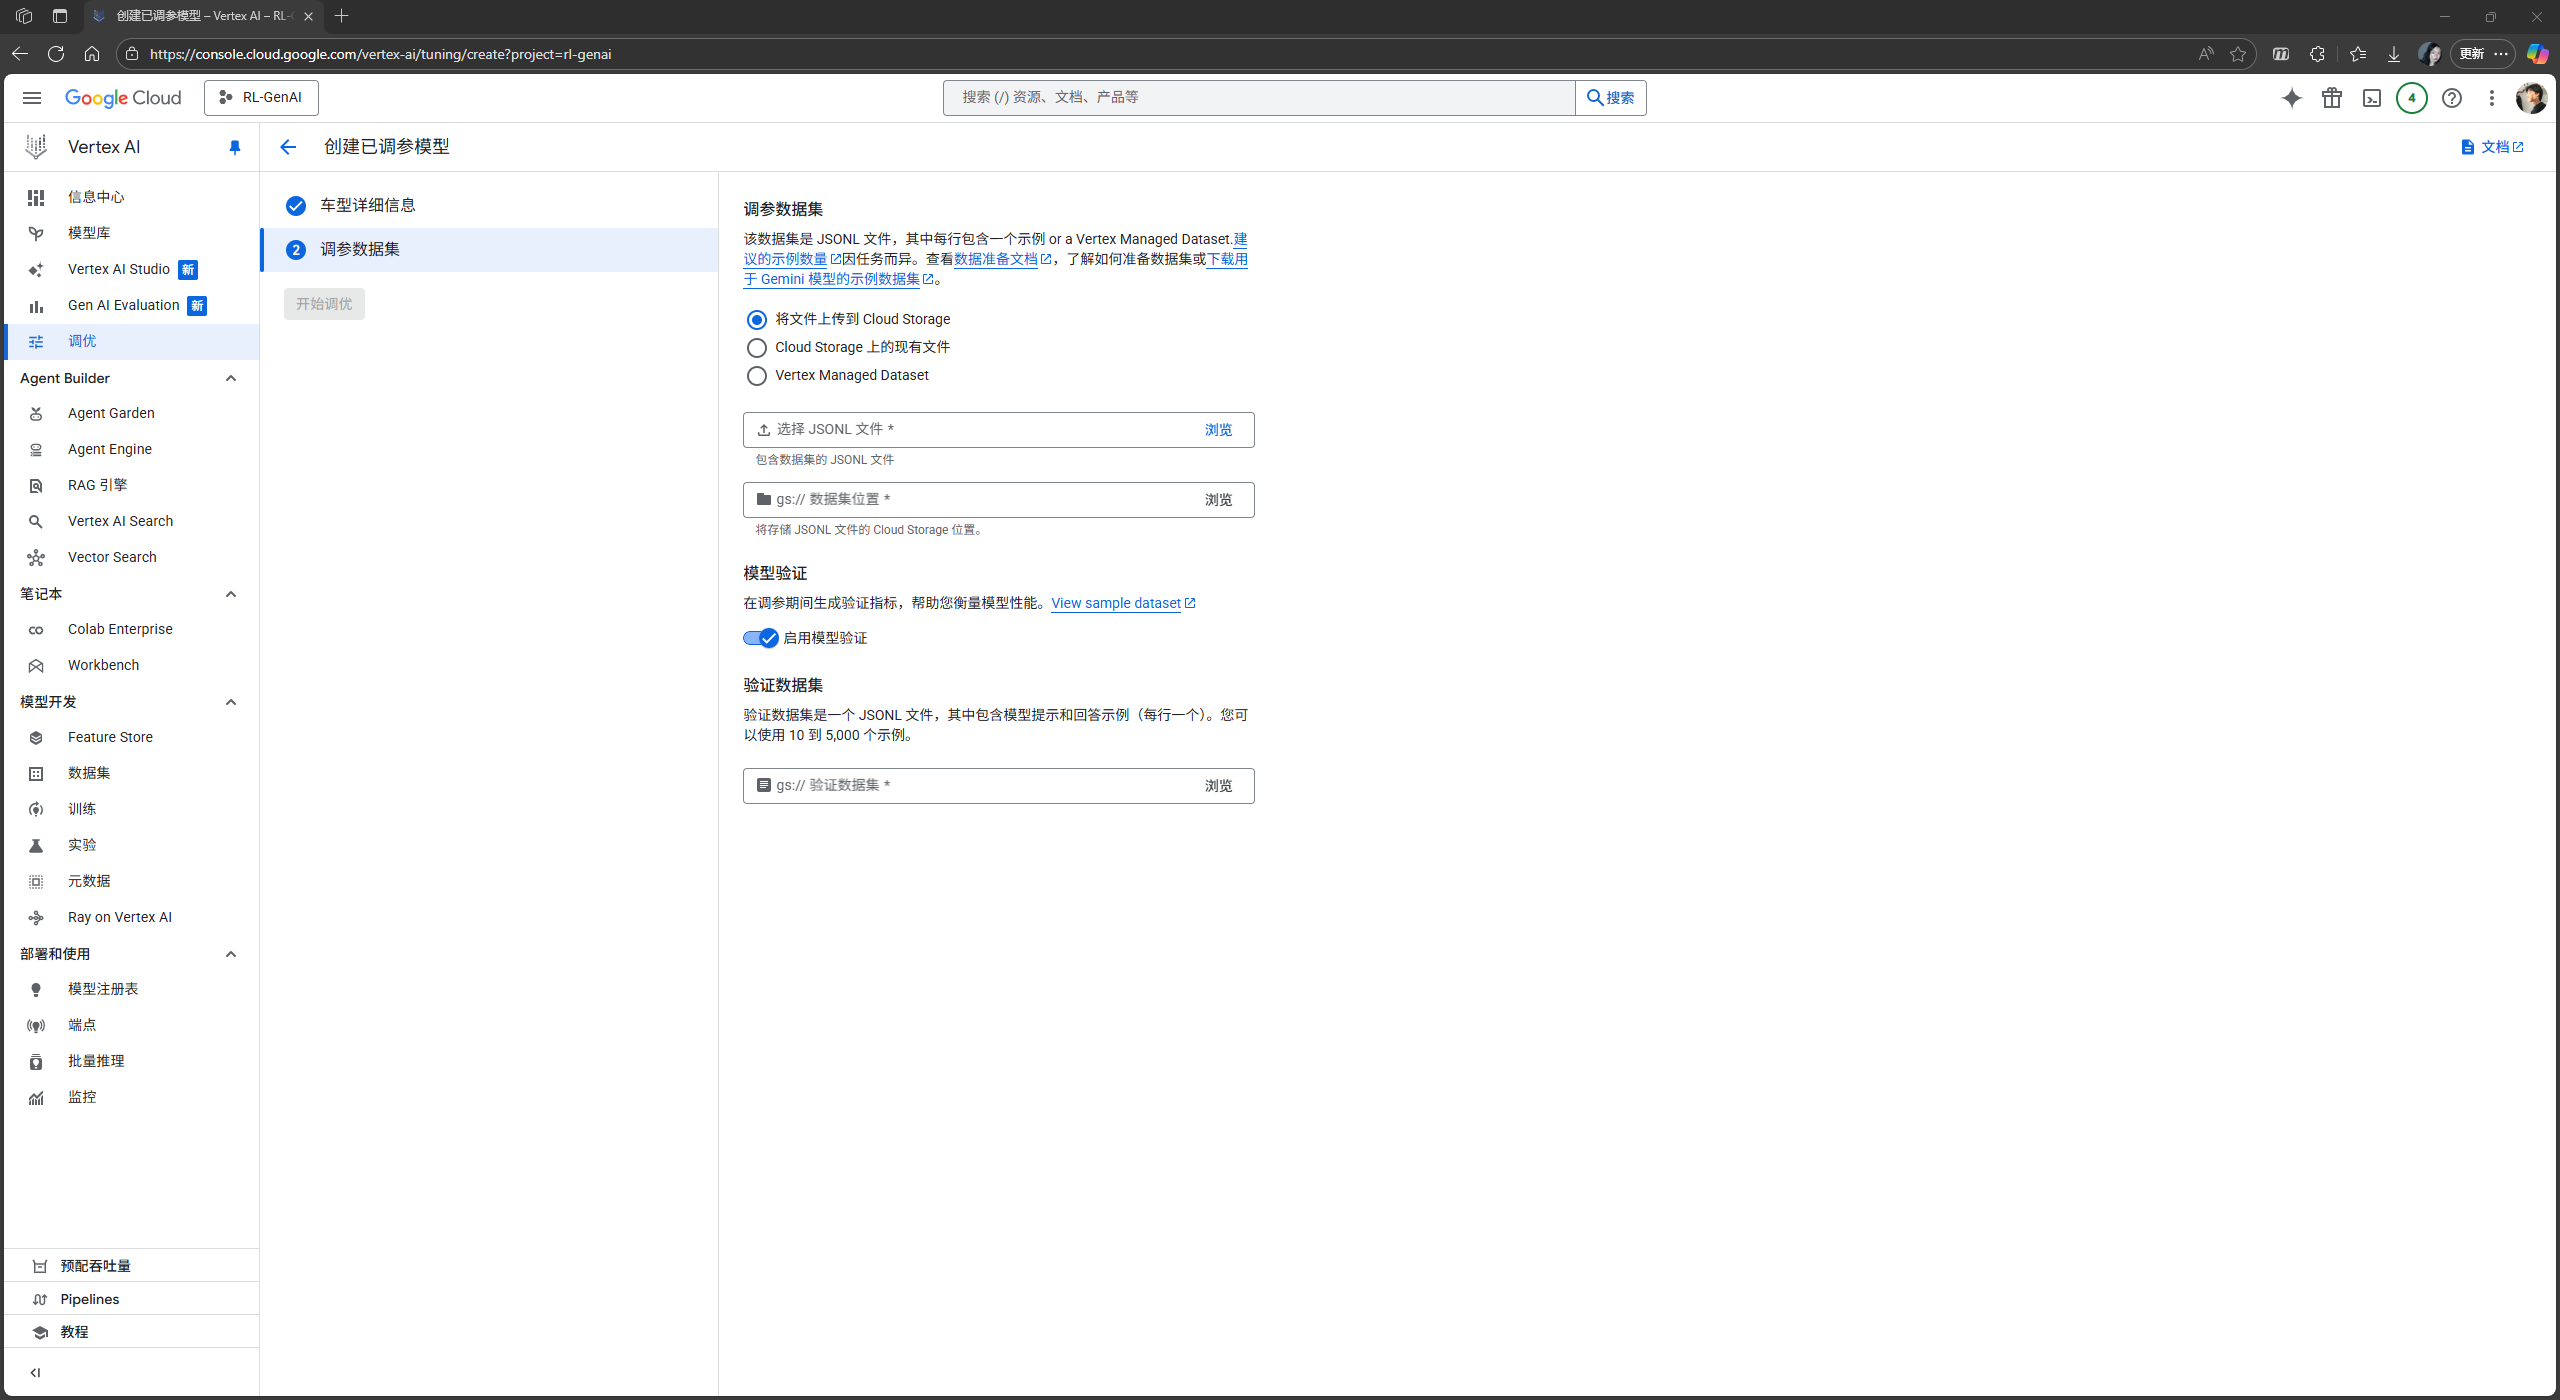Open the 文档 documentation link
This screenshot has width=2560, height=1400.
point(2491,147)
